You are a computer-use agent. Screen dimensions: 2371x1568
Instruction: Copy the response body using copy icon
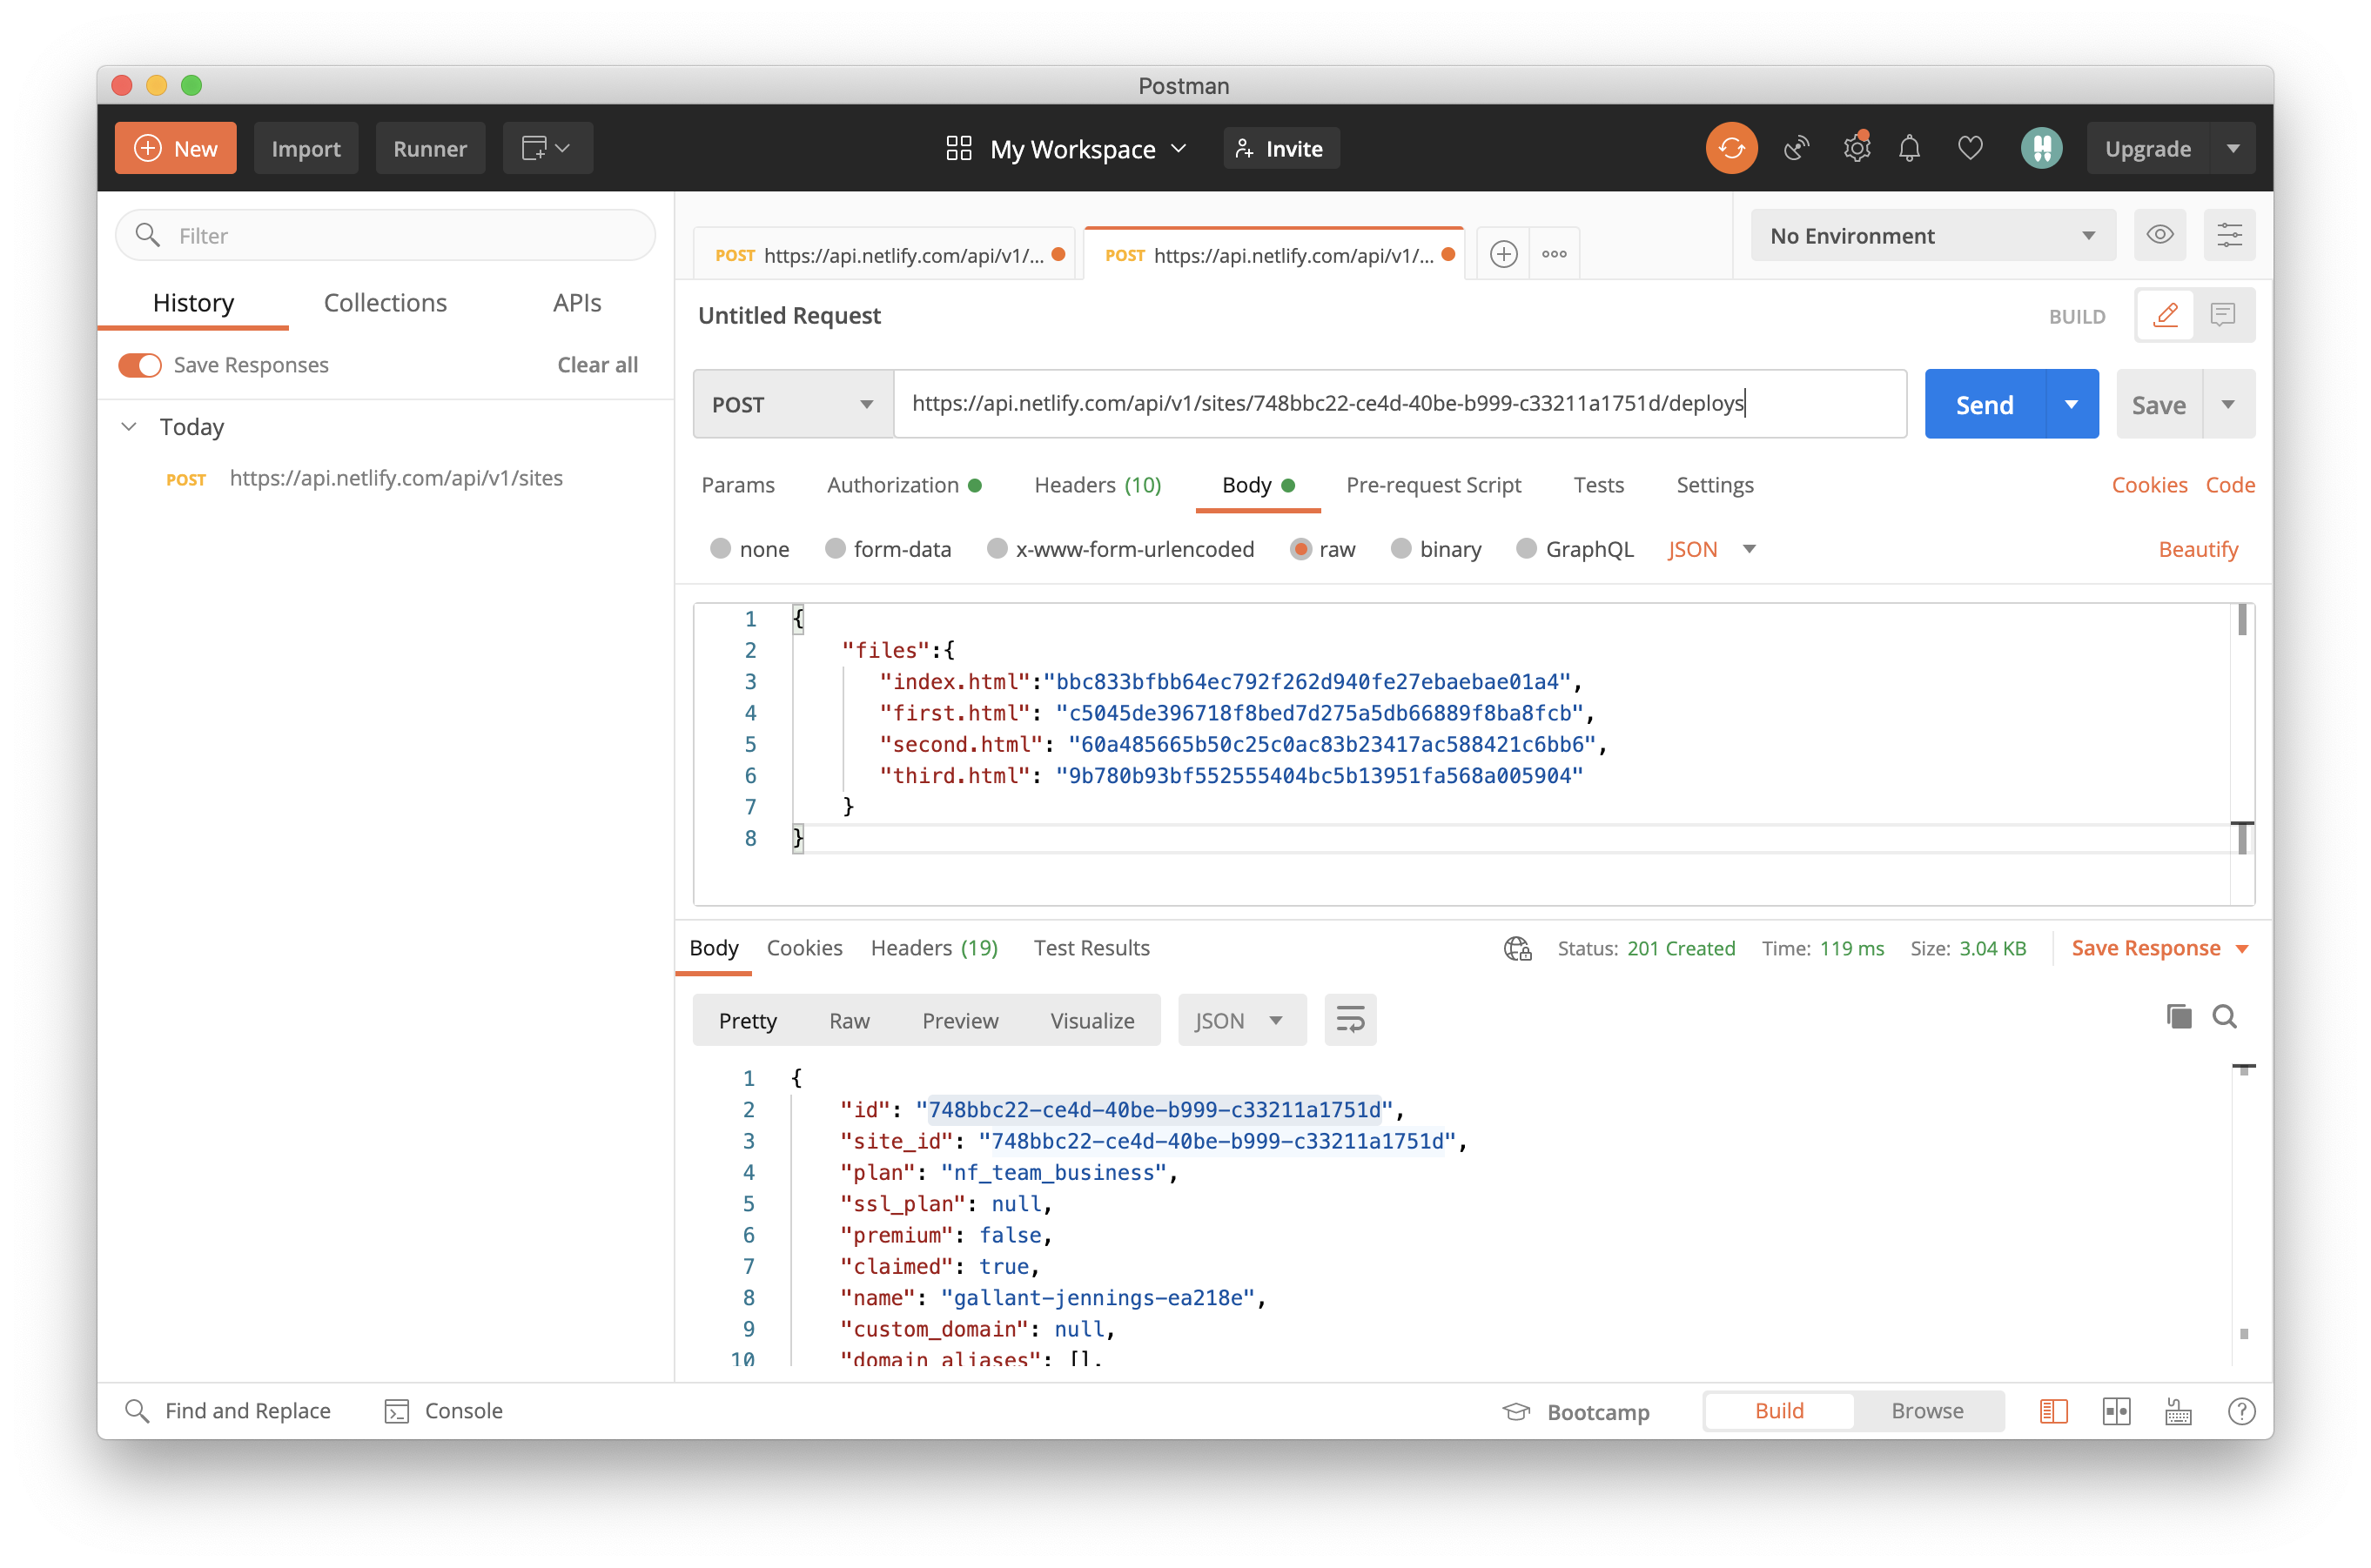(x=2179, y=1016)
